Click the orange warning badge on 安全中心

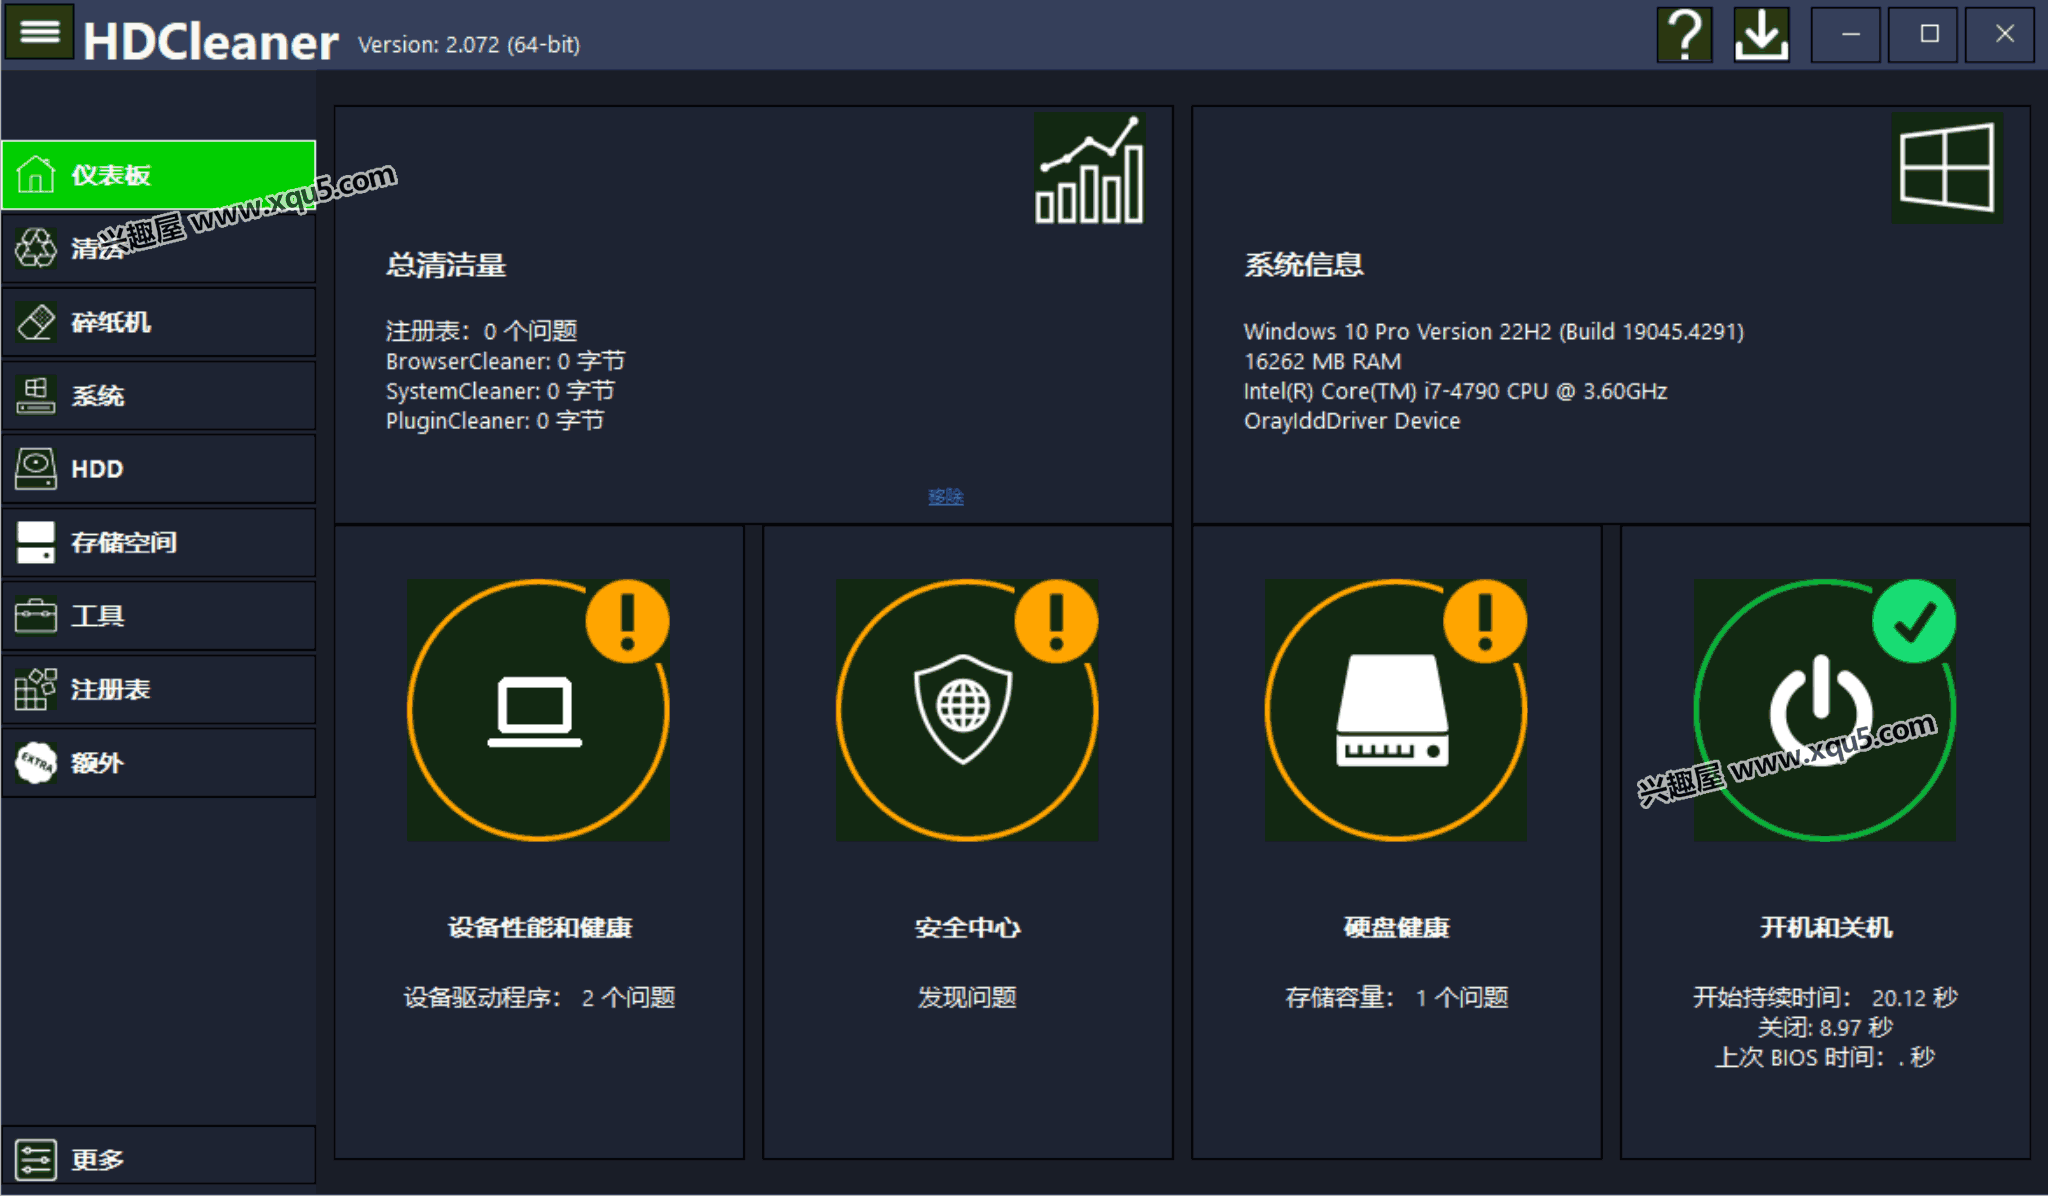(1056, 621)
